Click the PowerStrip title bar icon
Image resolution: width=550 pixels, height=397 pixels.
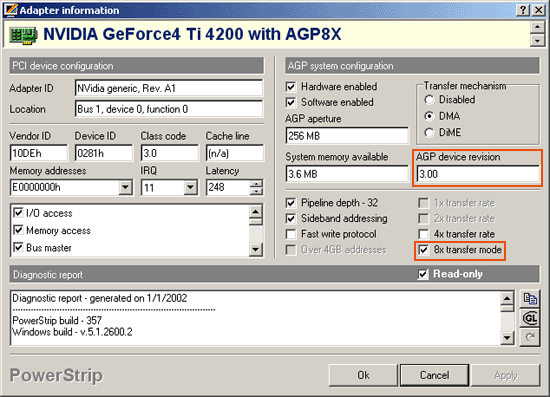(11, 10)
